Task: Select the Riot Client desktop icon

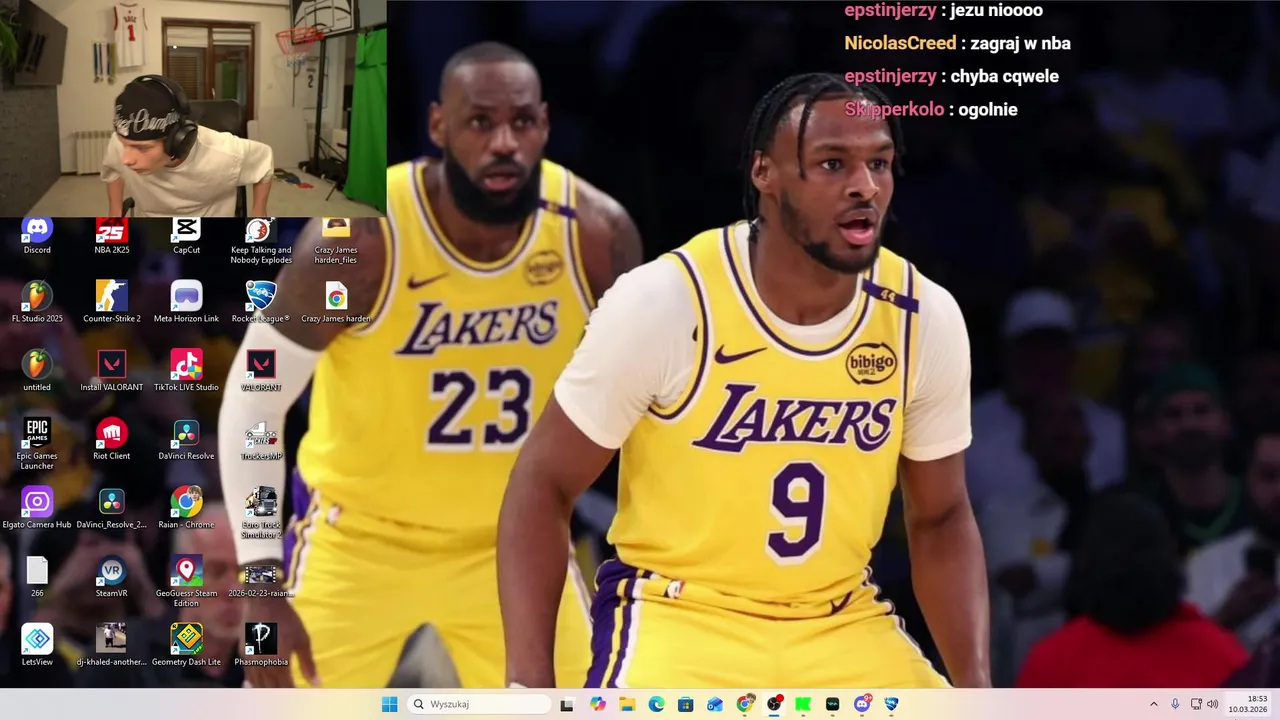Action: pos(111,439)
